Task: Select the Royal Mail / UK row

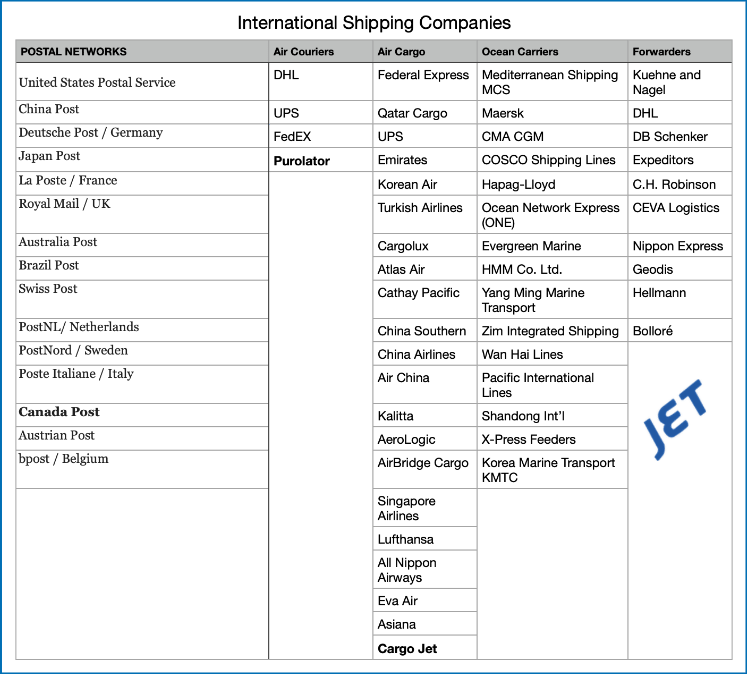Action: point(65,204)
